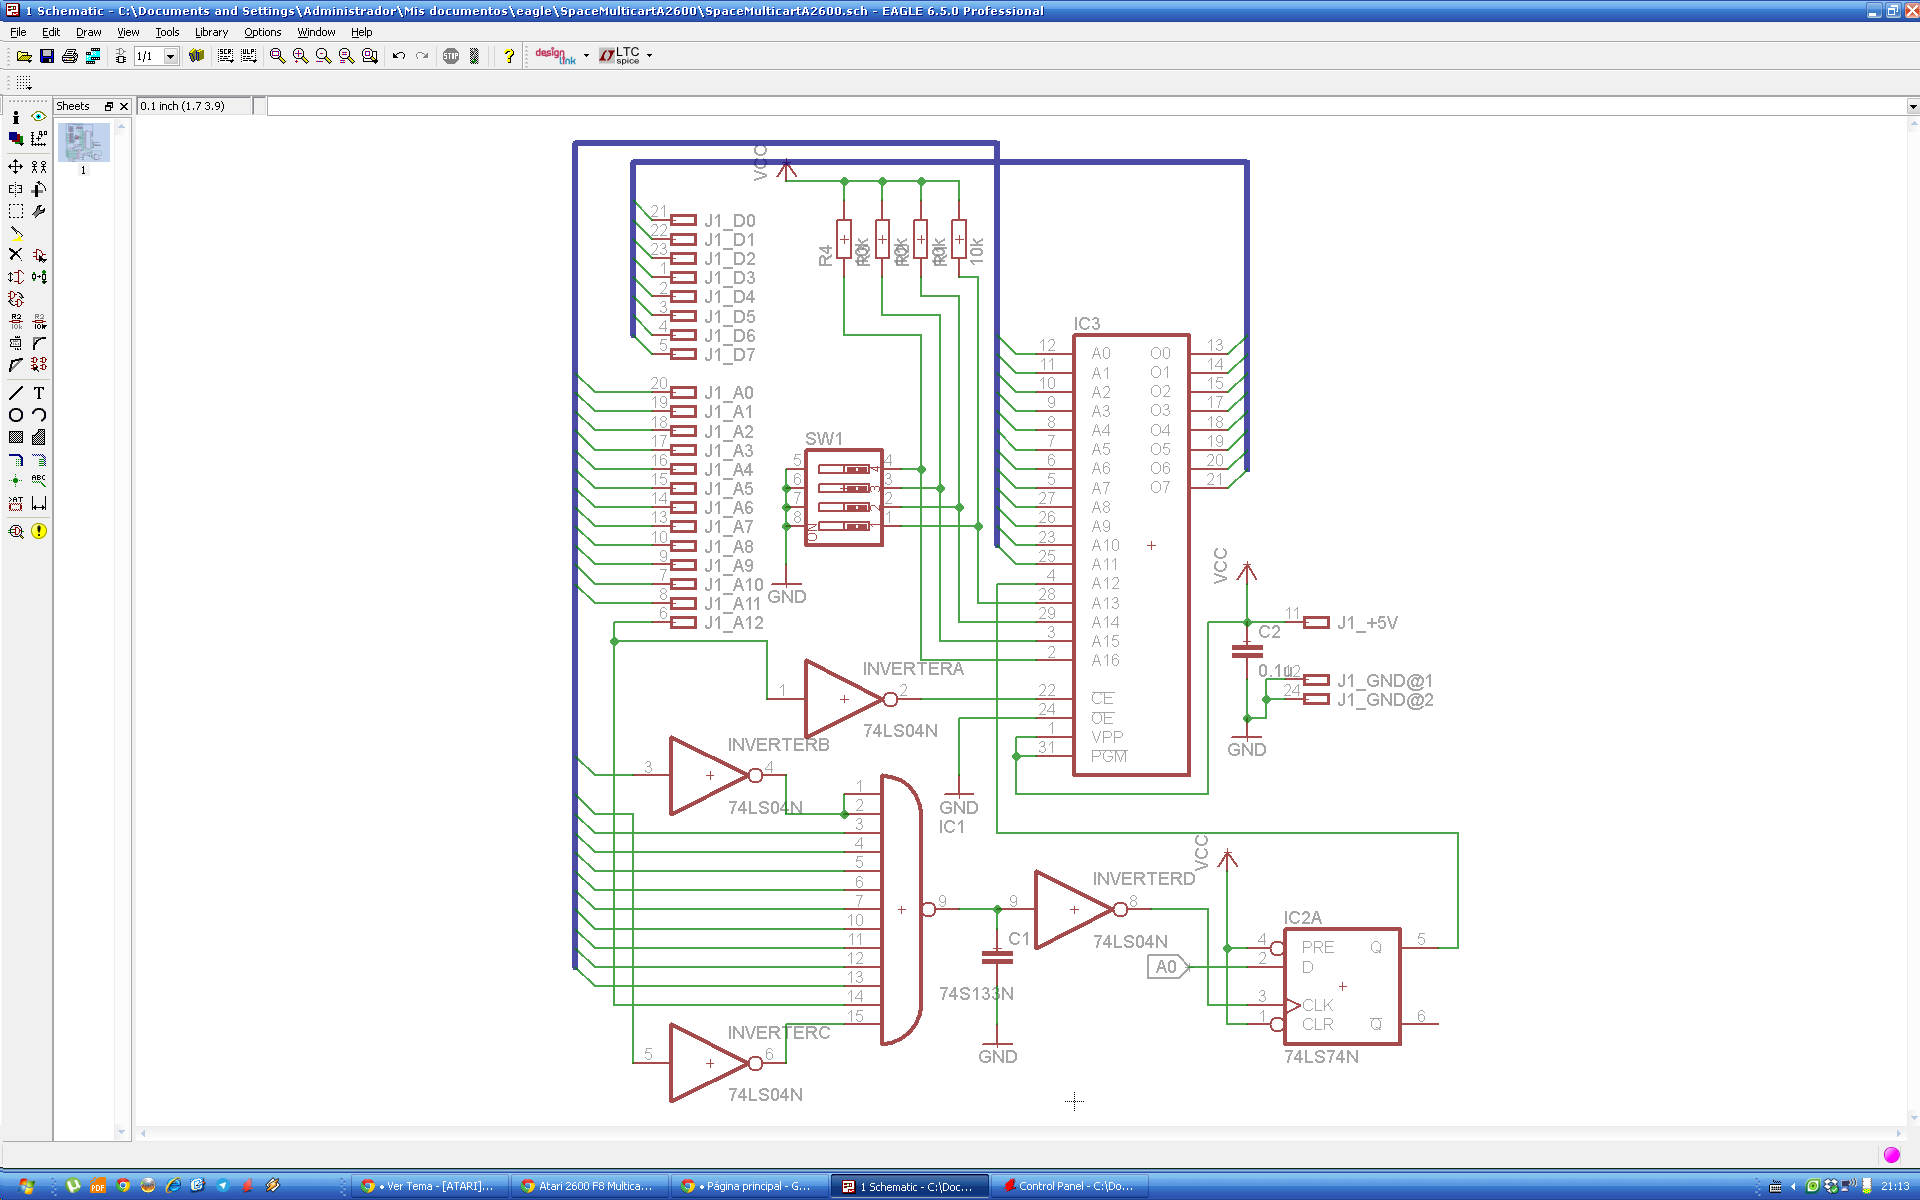Open the Draw menu
The image size is (1920, 1200).
(88, 32)
